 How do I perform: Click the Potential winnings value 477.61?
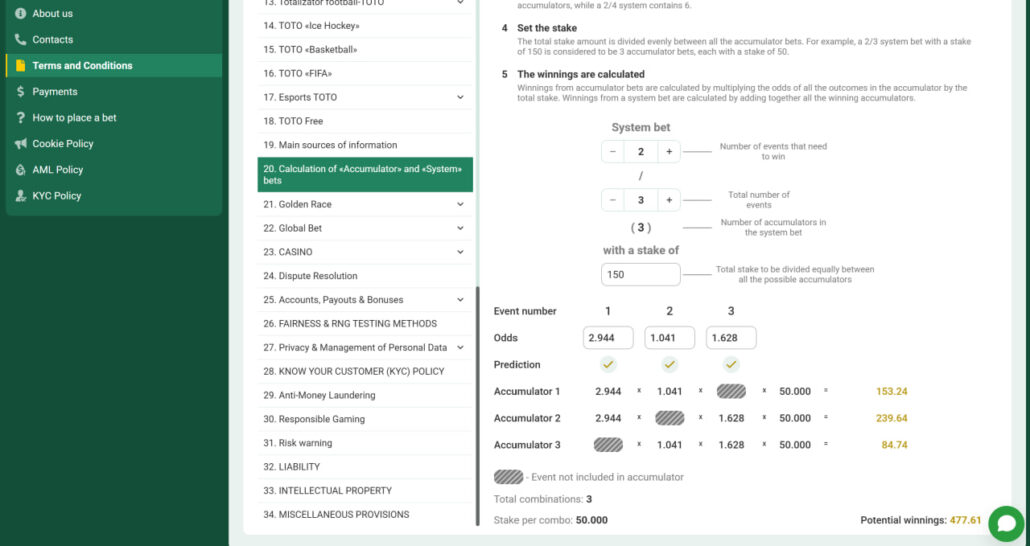pos(965,520)
